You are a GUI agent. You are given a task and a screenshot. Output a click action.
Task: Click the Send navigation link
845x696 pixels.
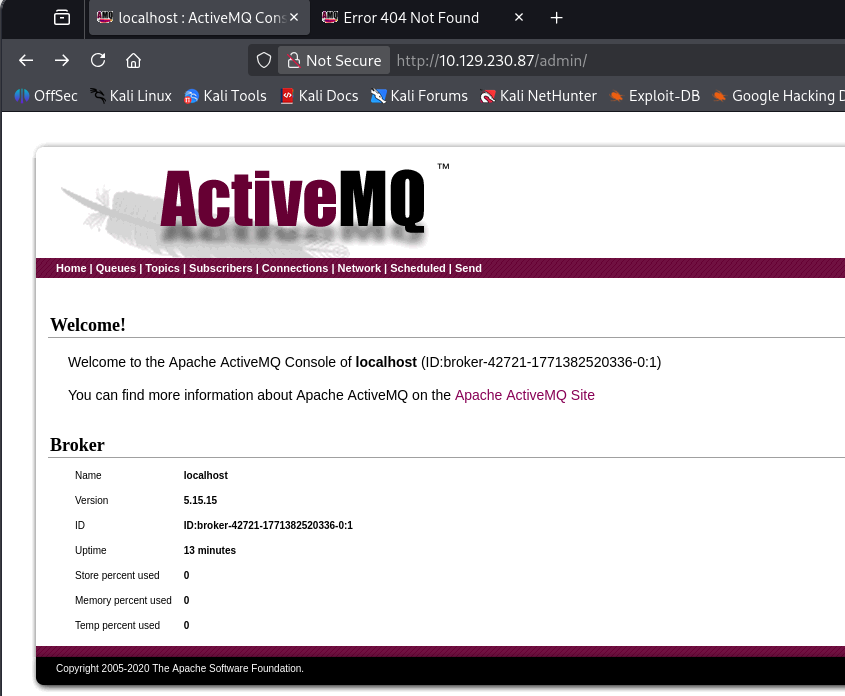pyautogui.click(x=468, y=268)
